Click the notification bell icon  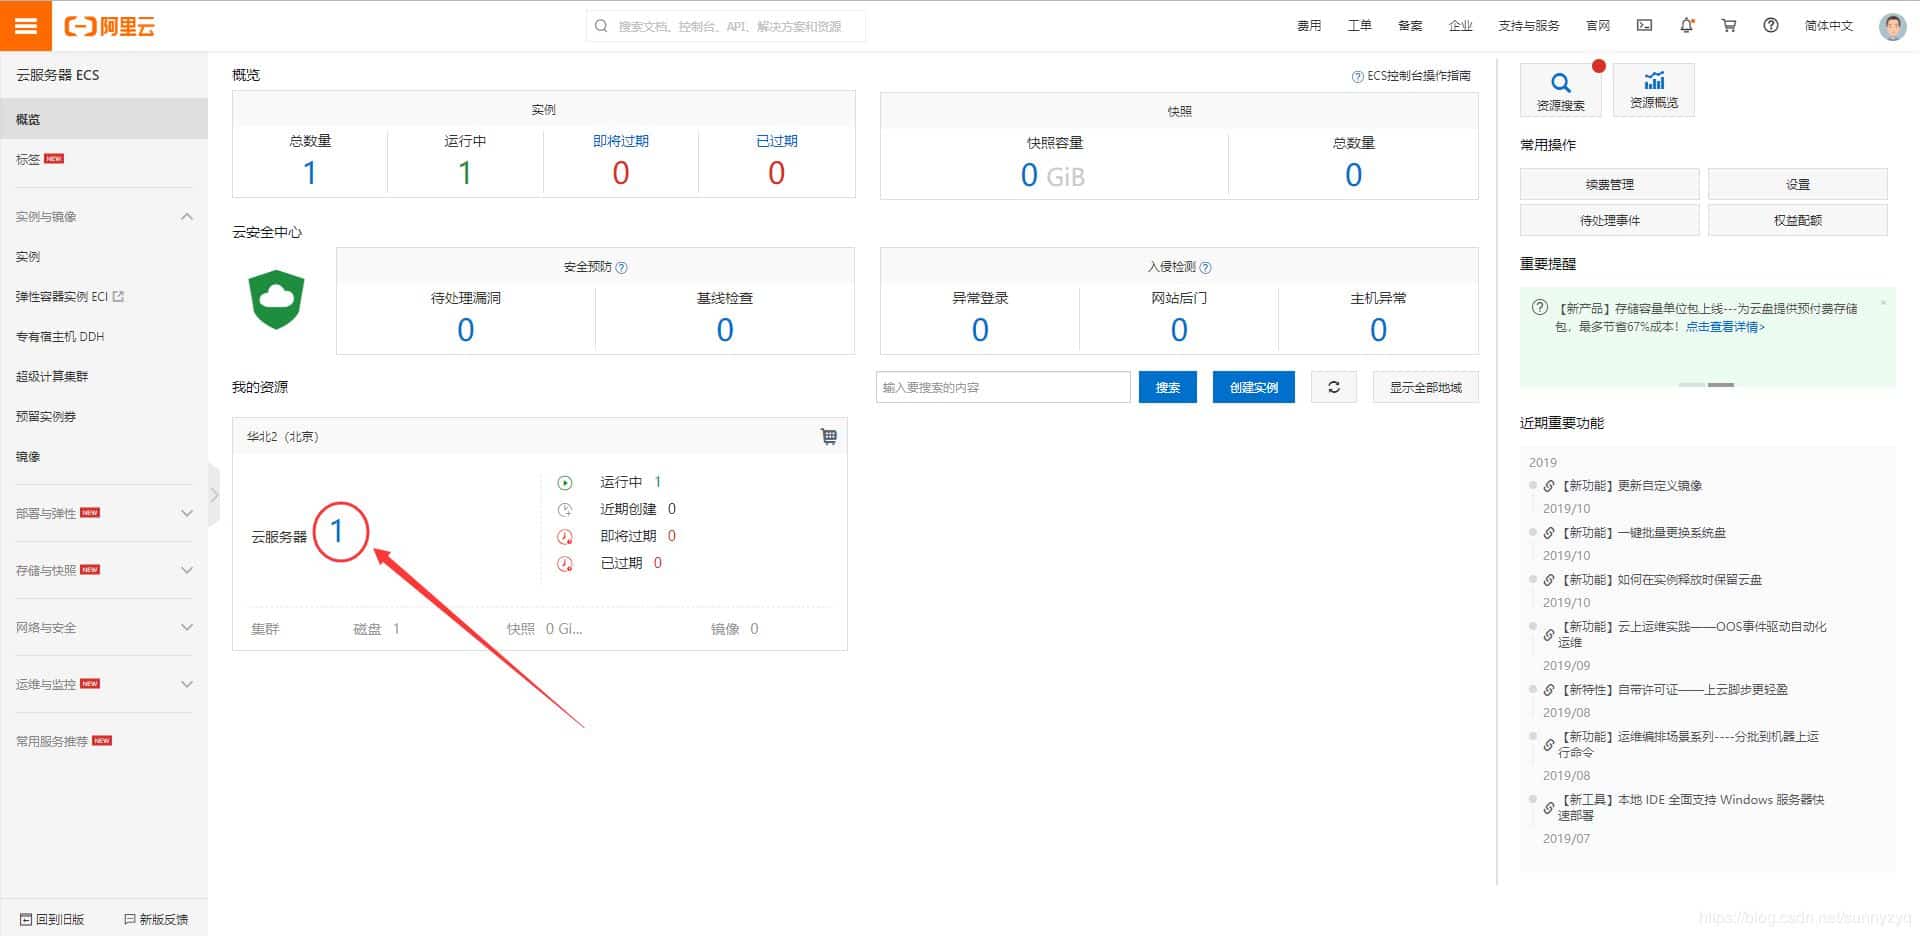(1687, 26)
